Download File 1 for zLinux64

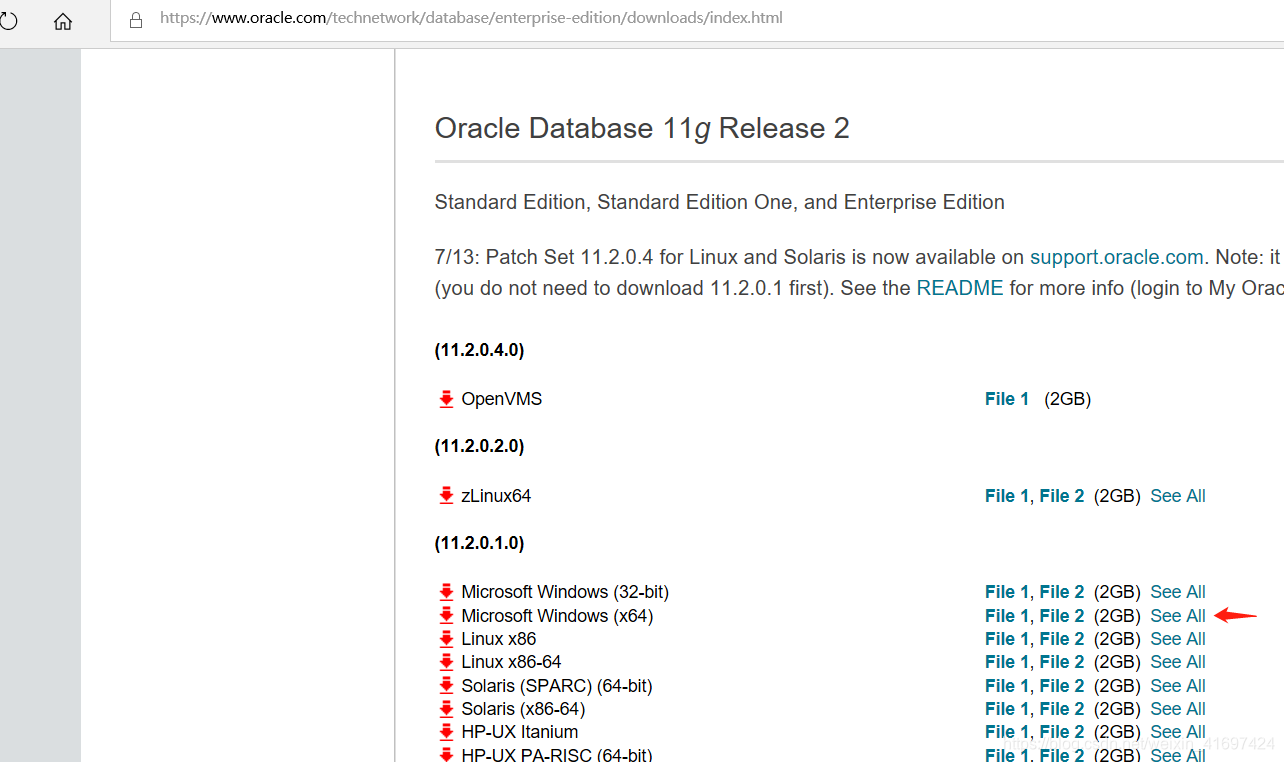[1007, 496]
